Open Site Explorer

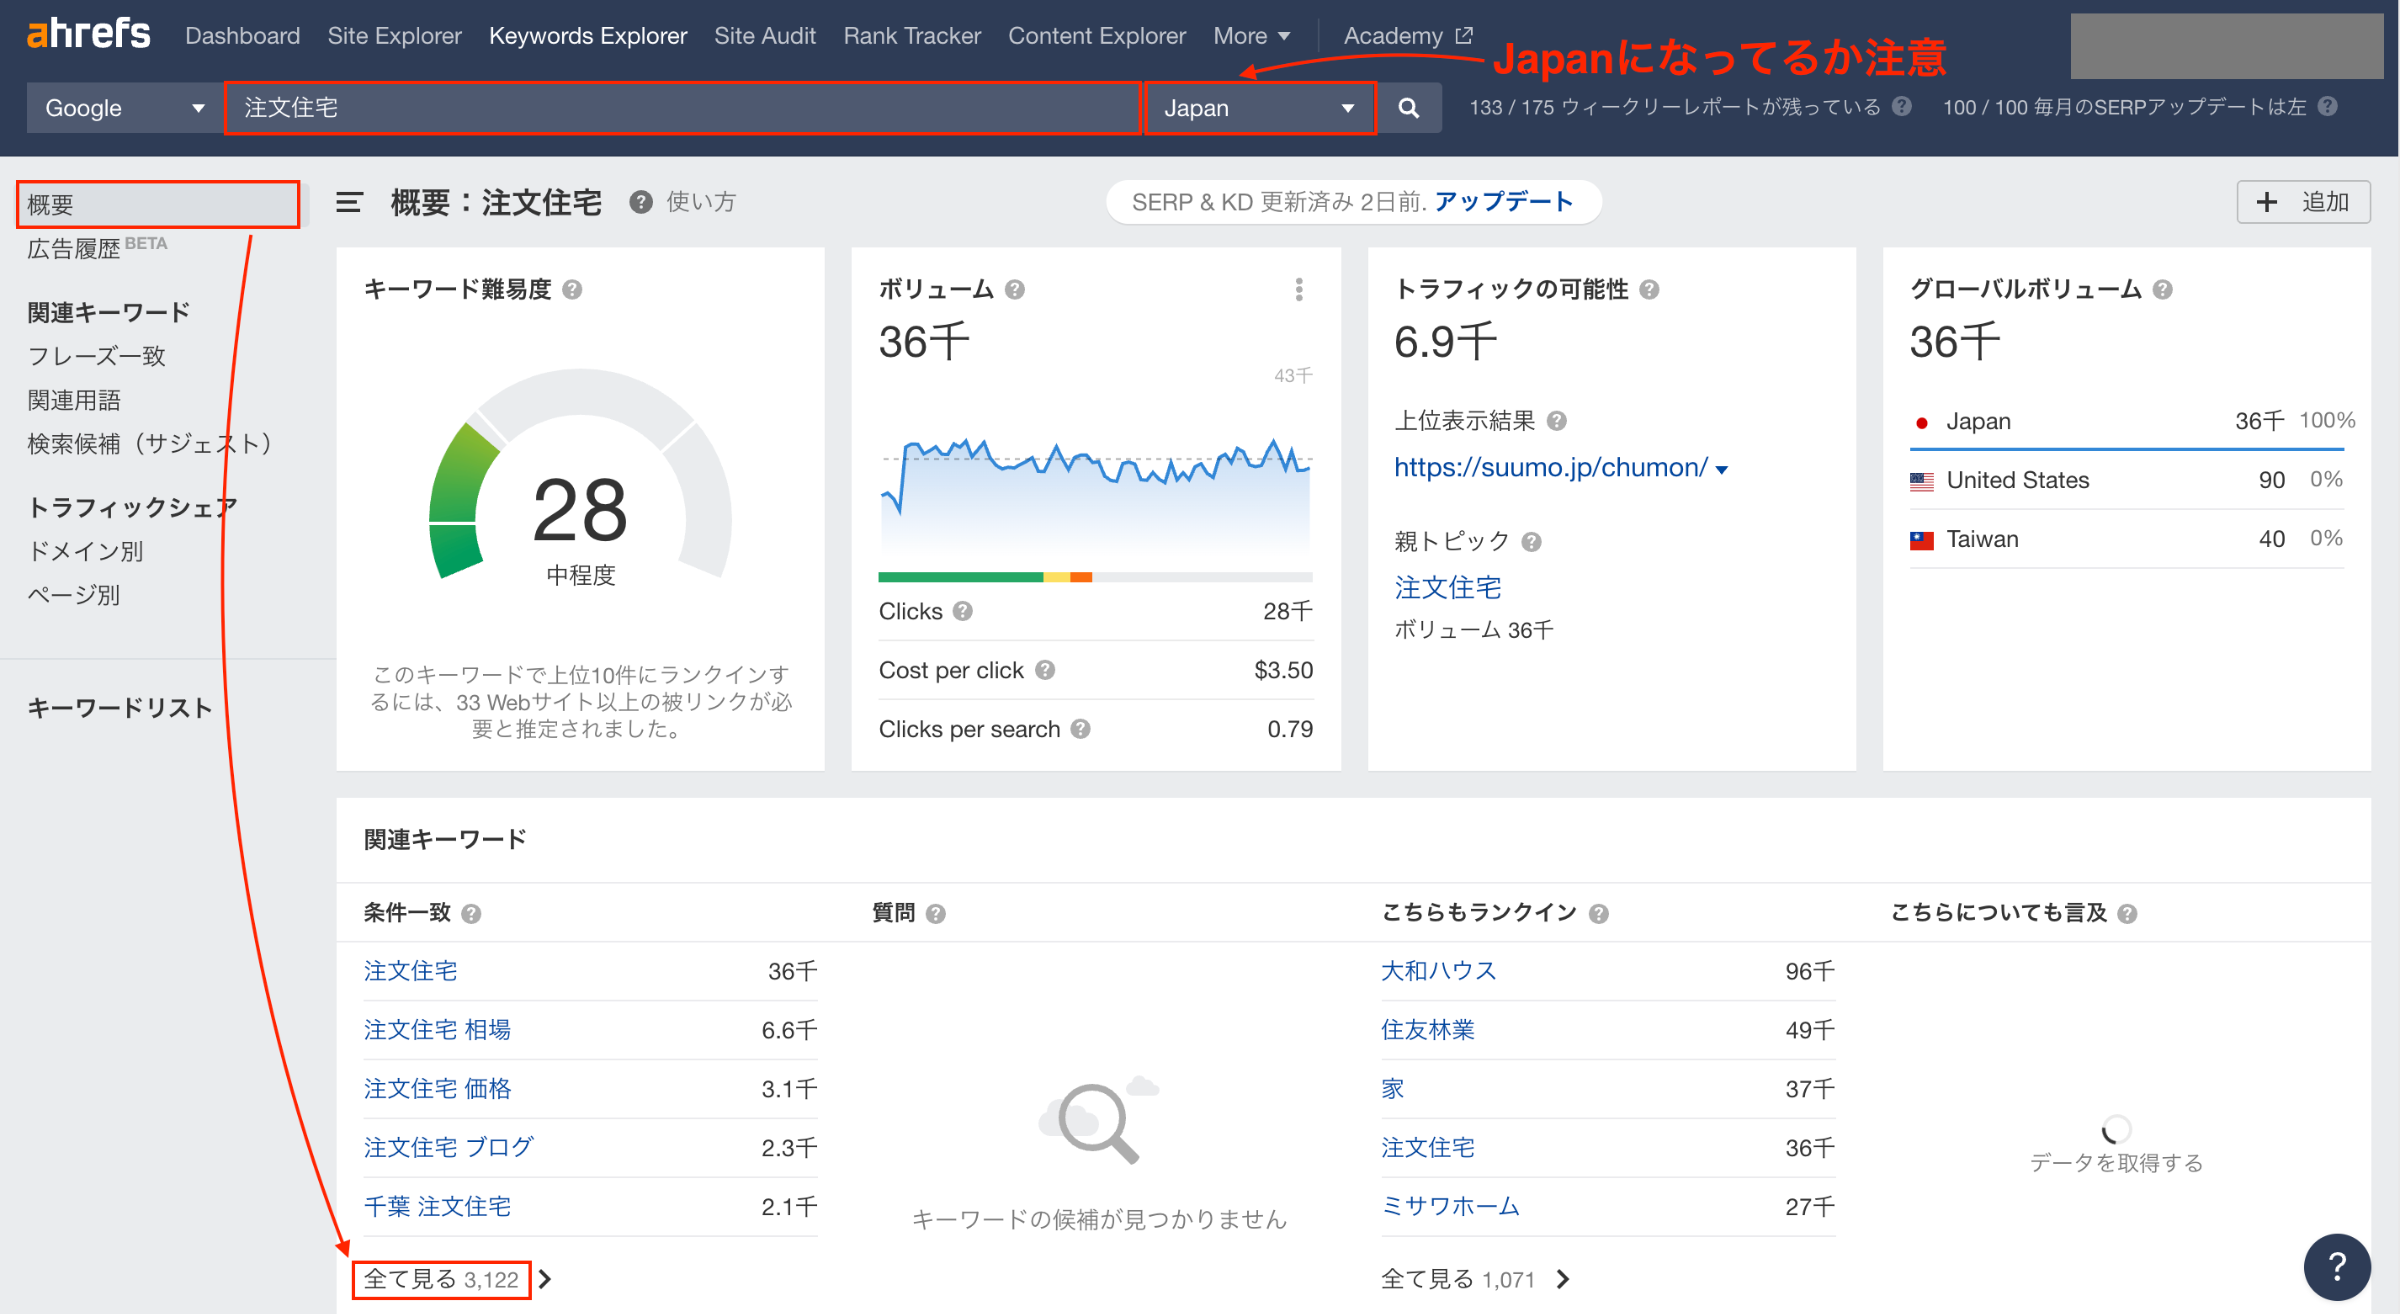coord(394,36)
